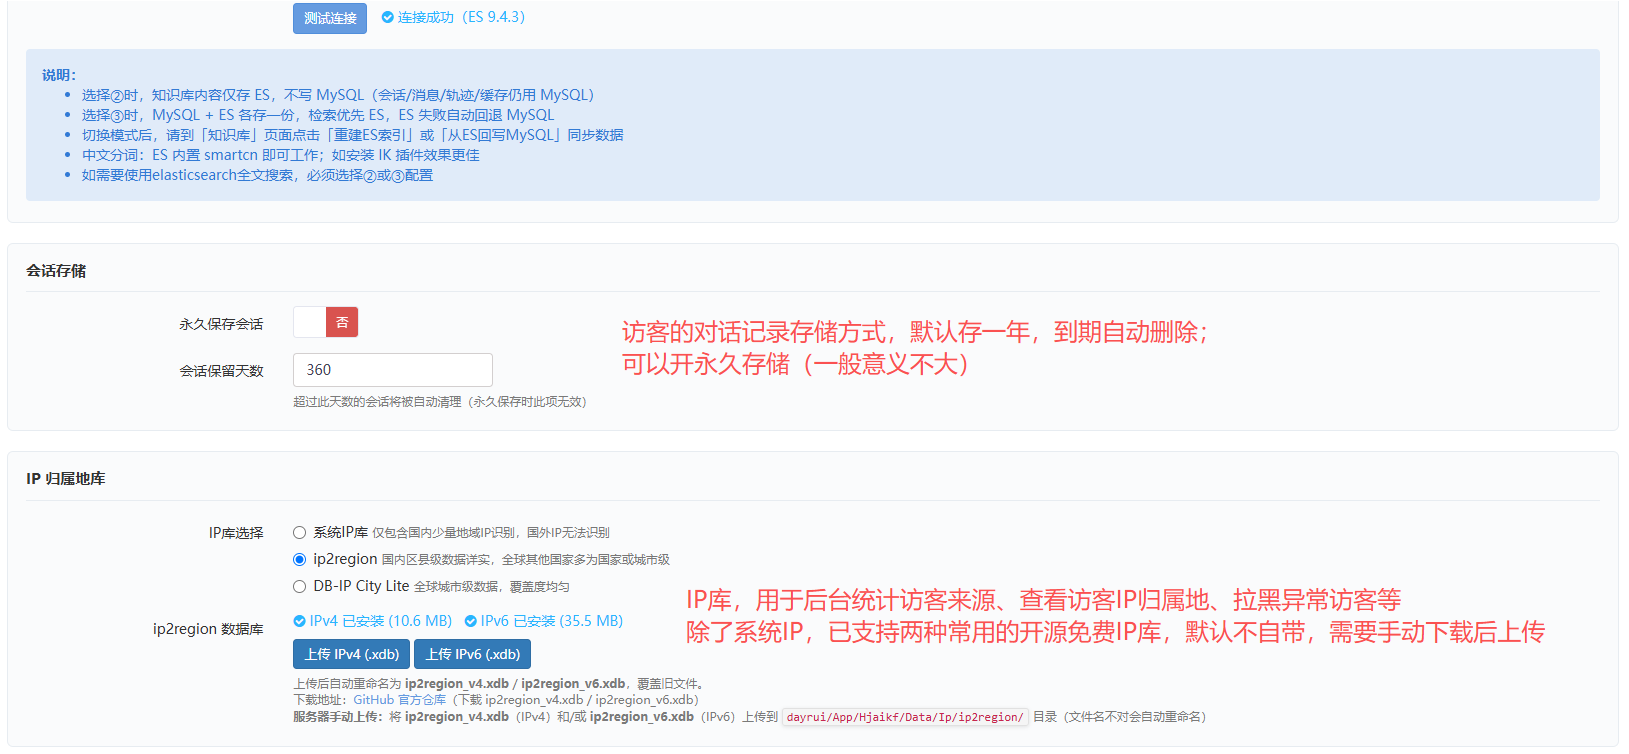Focus the 会话保留天数 input showing 360
This screenshot has width=1629, height=754.
(x=393, y=370)
